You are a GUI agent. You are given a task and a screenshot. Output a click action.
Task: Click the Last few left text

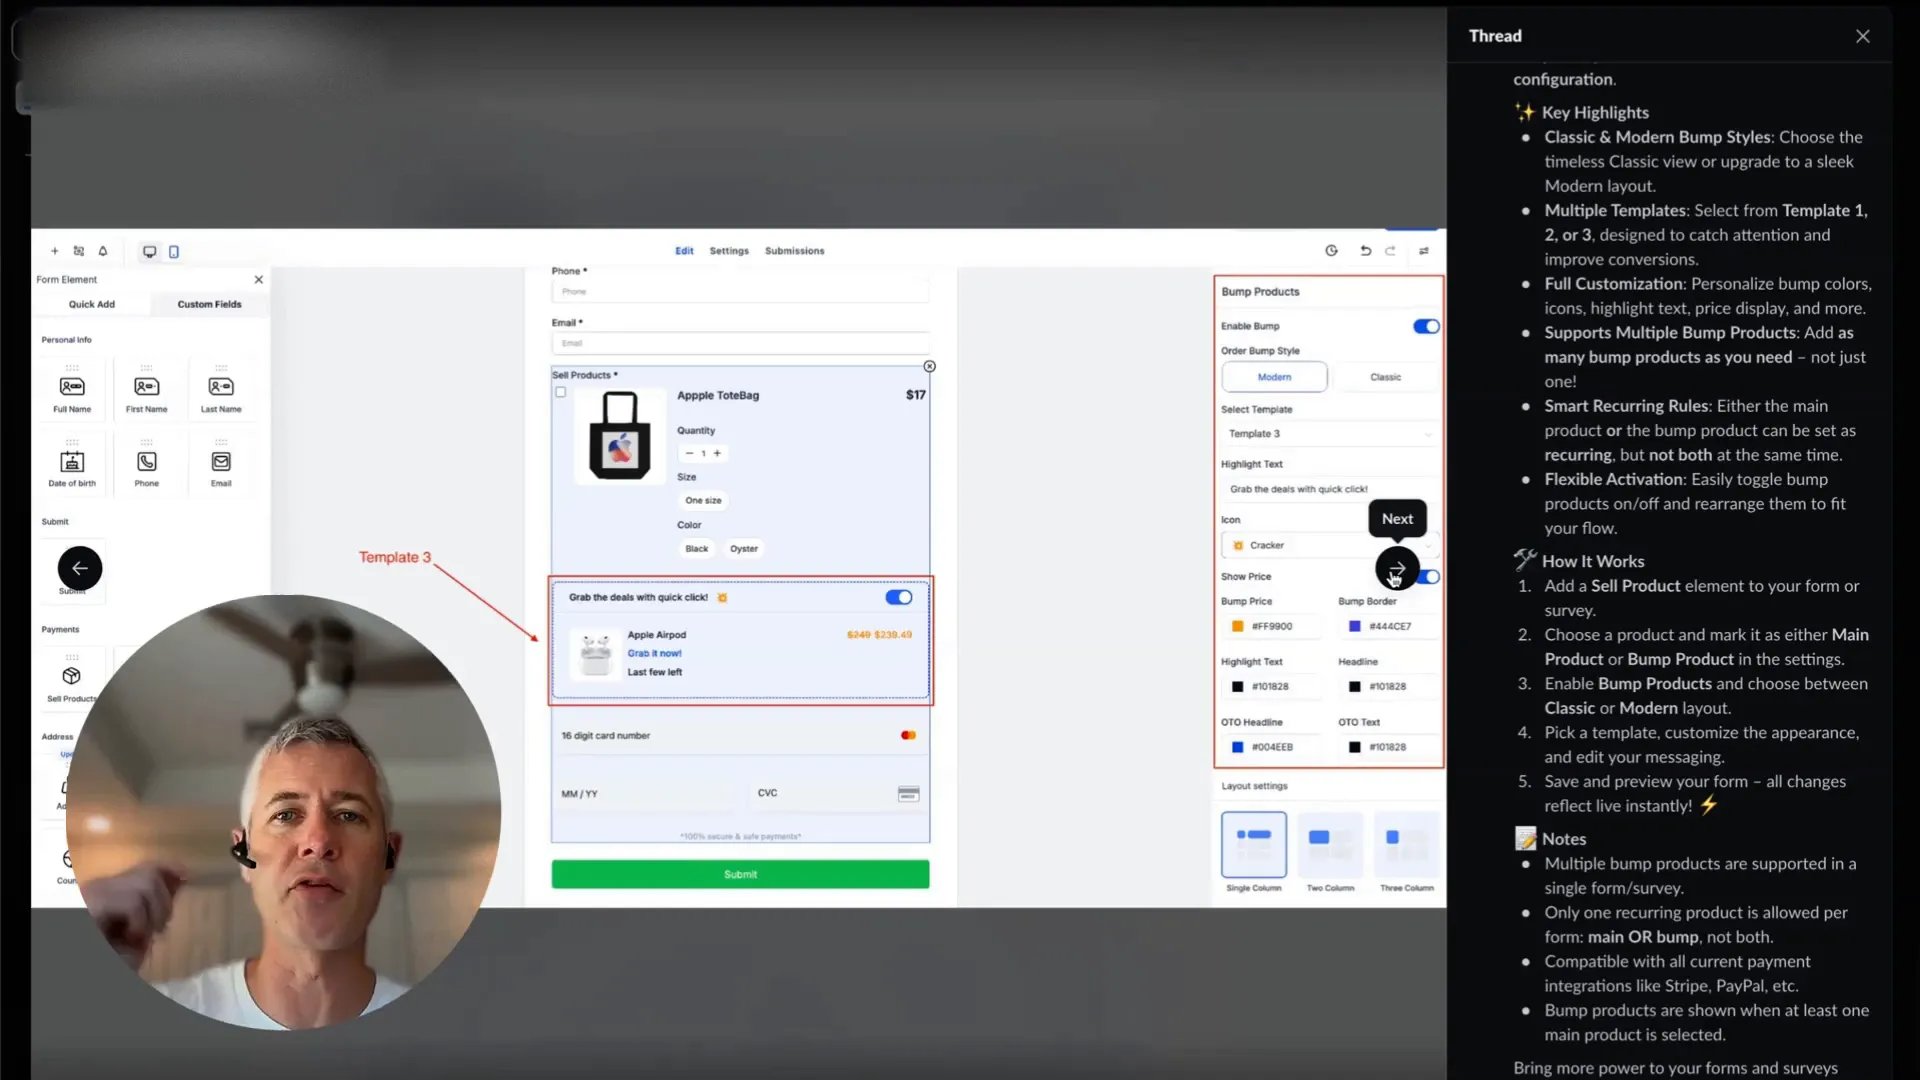[655, 672]
